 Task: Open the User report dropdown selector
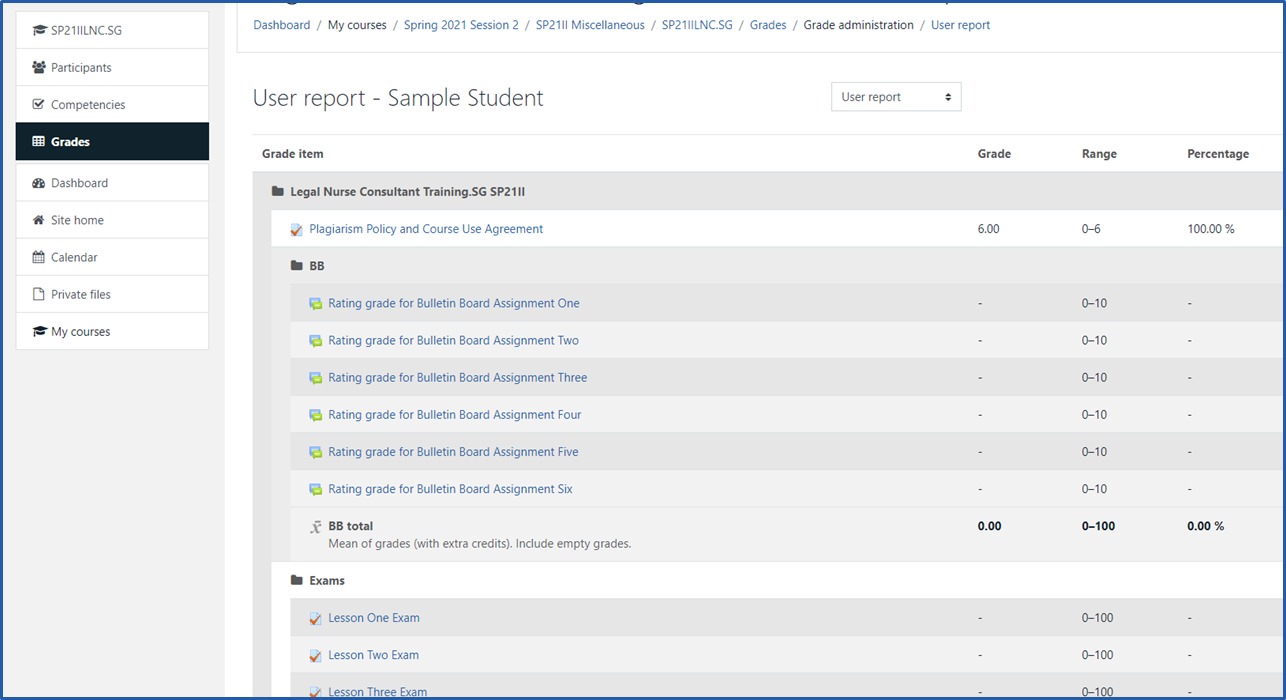[x=896, y=97]
